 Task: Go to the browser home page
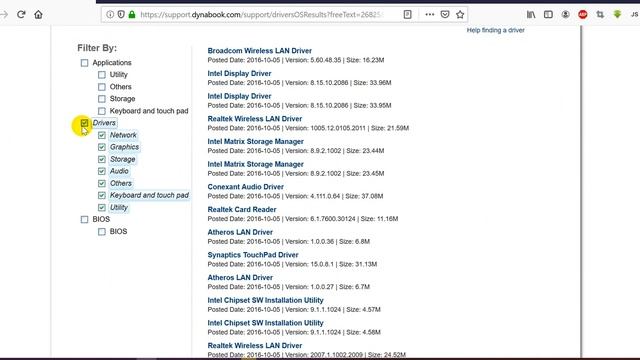[38, 15]
